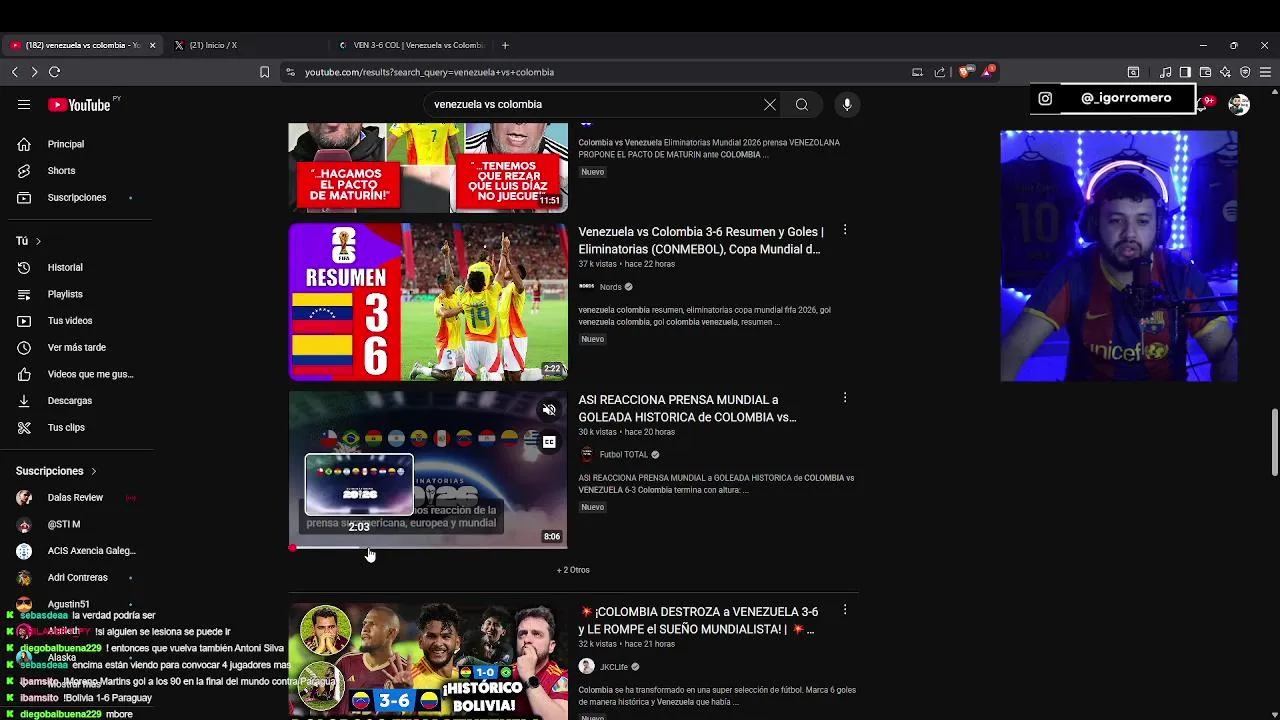
Task: Open Brave Wallet icon
Action: [1205, 72]
